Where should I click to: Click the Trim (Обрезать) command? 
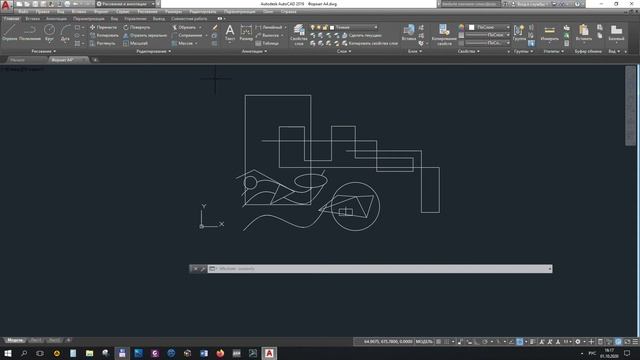point(184,27)
